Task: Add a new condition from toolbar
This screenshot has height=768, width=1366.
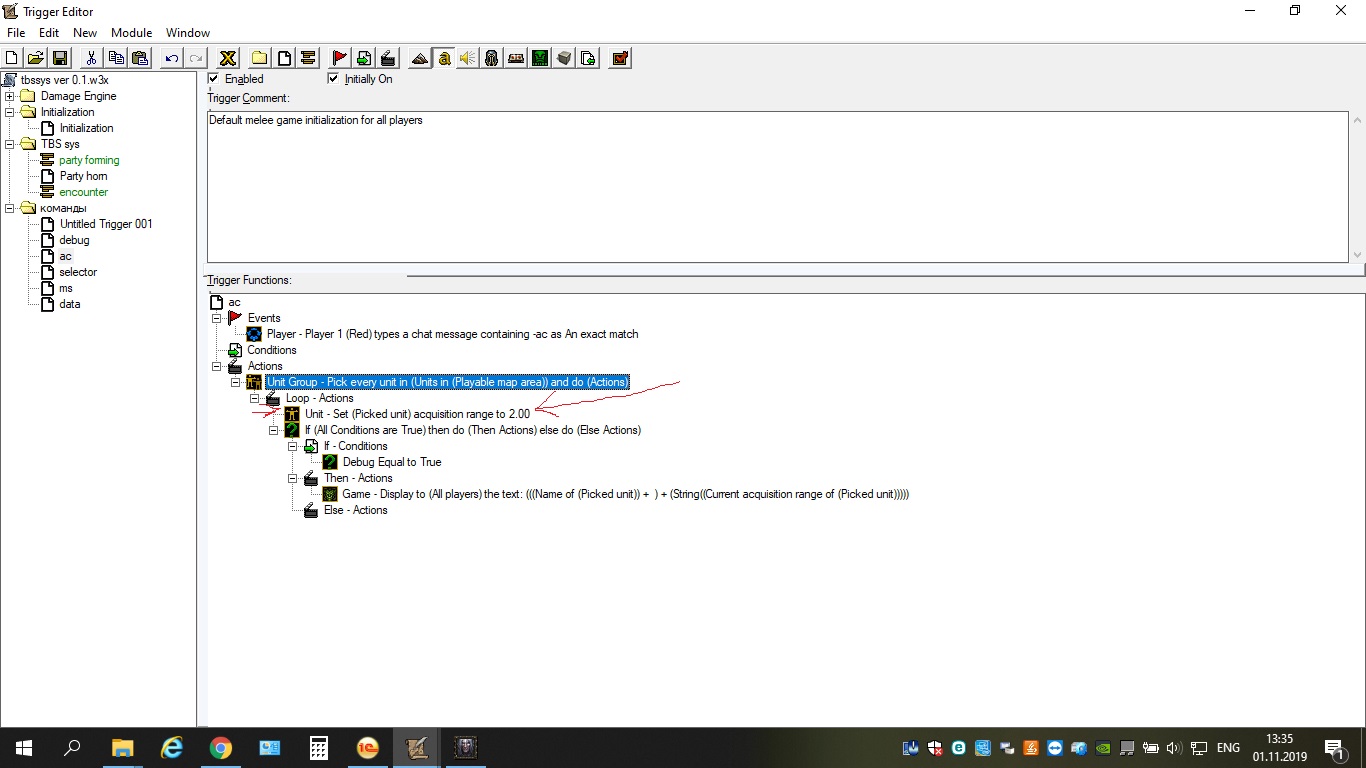Action: 364,58
